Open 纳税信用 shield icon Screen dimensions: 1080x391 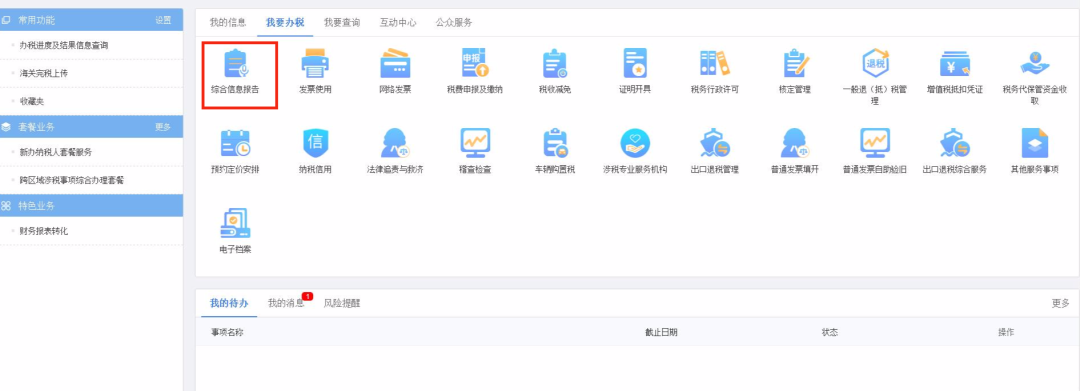[315, 143]
